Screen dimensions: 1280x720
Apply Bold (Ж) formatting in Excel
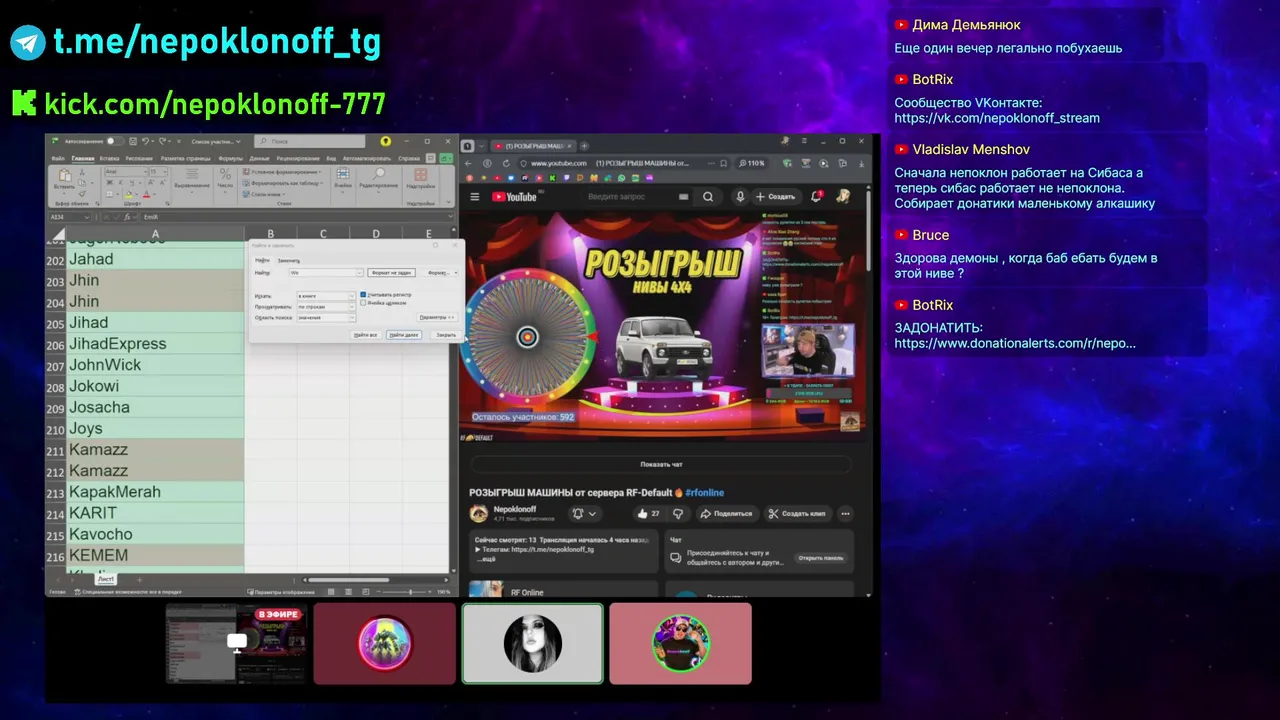109,183
